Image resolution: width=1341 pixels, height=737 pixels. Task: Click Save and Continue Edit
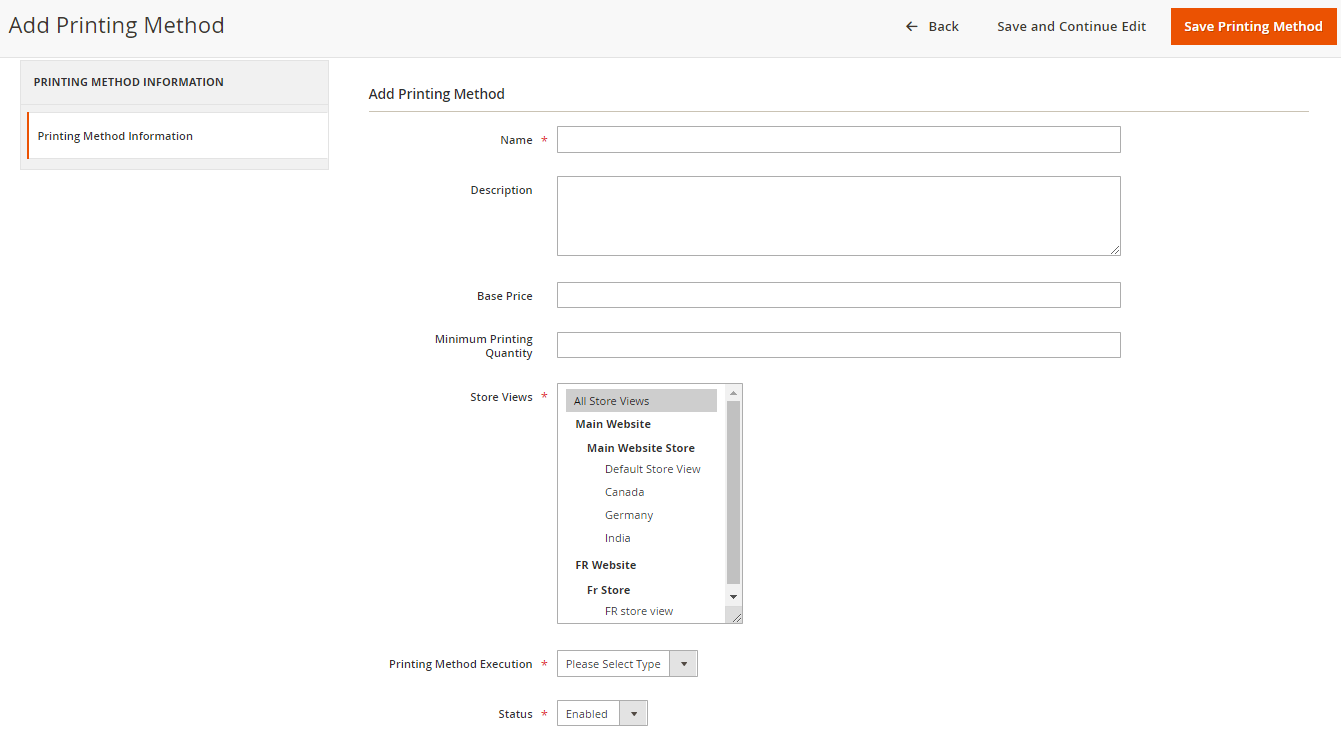pos(1071,27)
